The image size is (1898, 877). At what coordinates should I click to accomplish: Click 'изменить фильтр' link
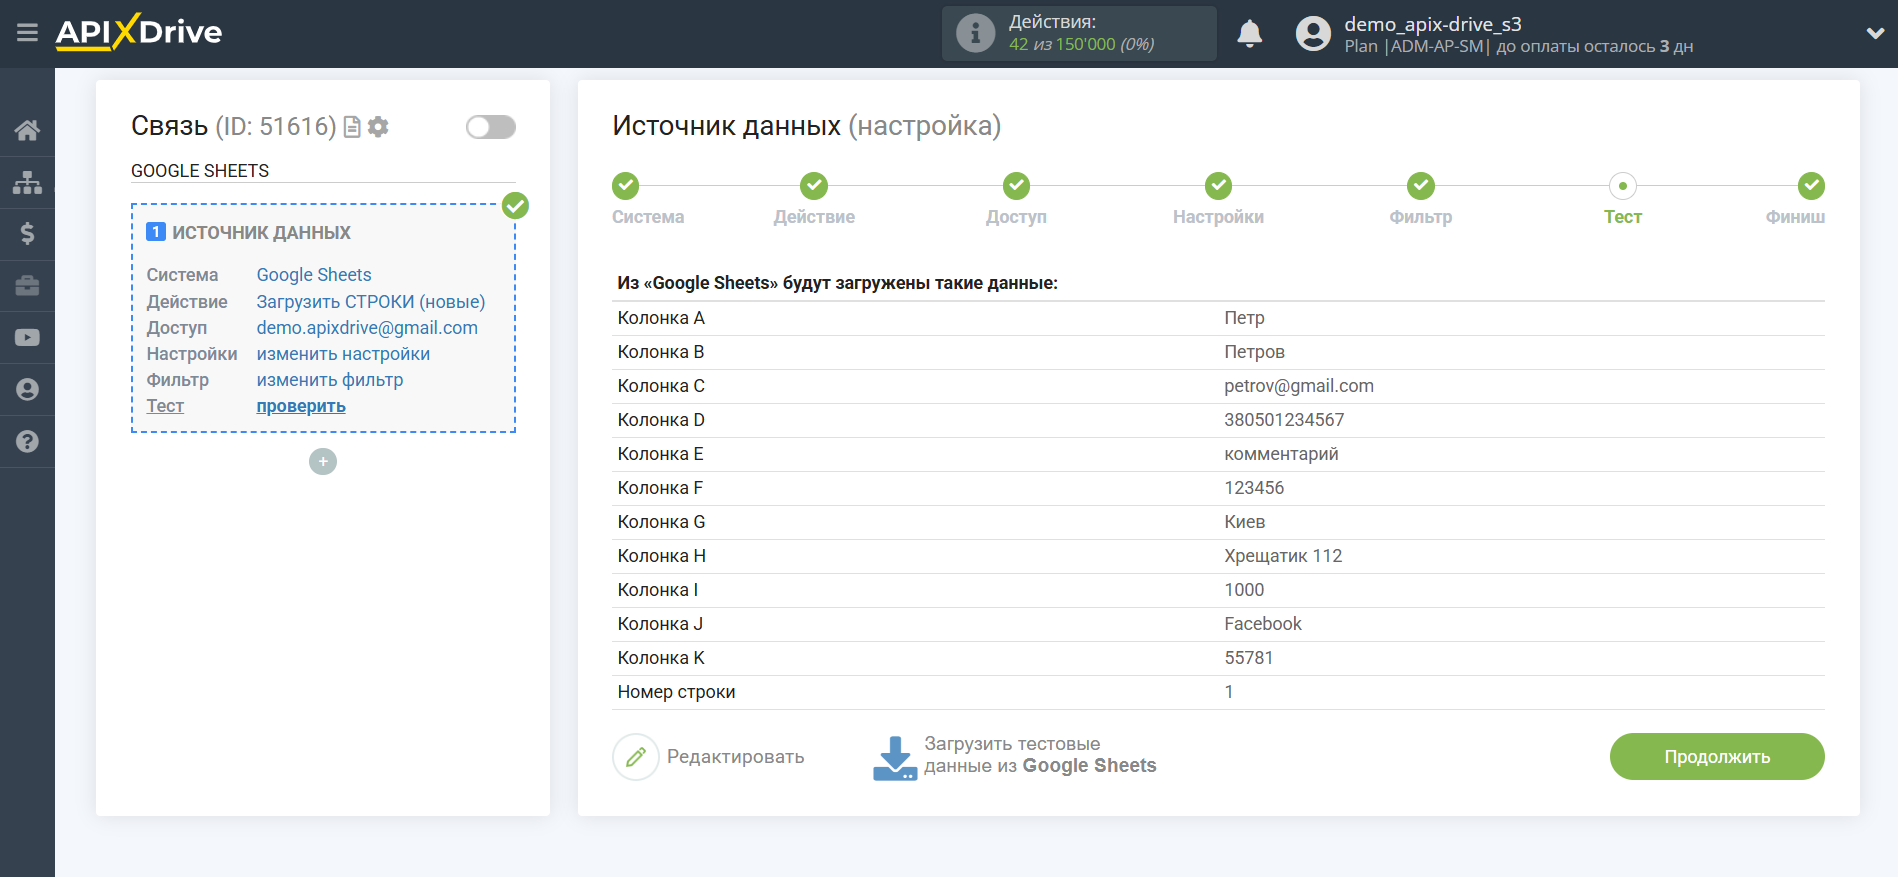(330, 380)
